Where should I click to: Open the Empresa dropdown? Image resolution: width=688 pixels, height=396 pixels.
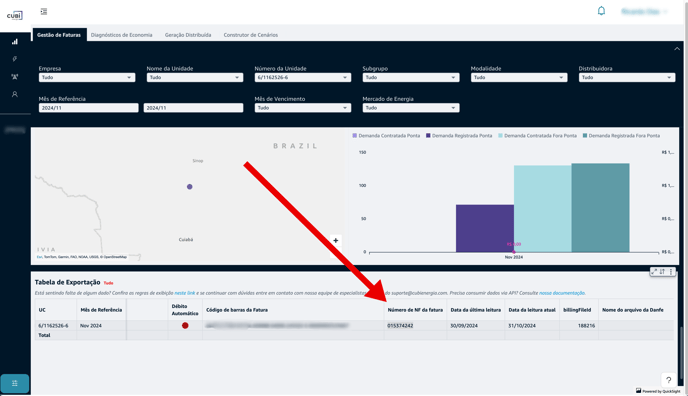[87, 78]
